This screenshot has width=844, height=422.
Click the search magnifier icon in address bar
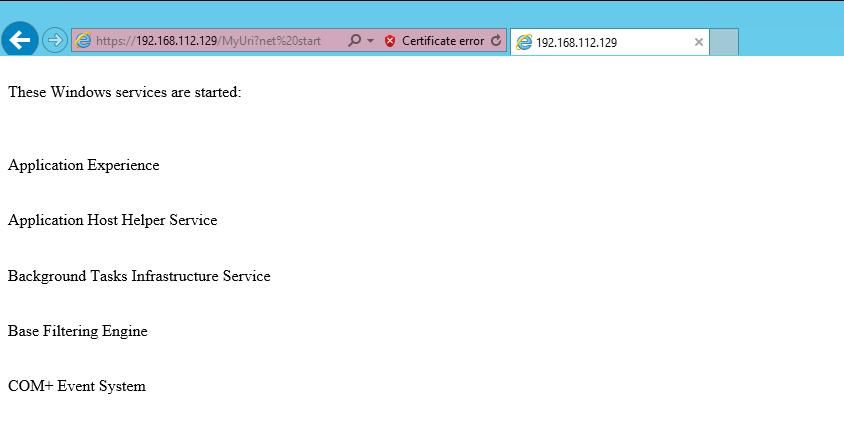(354, 40)
